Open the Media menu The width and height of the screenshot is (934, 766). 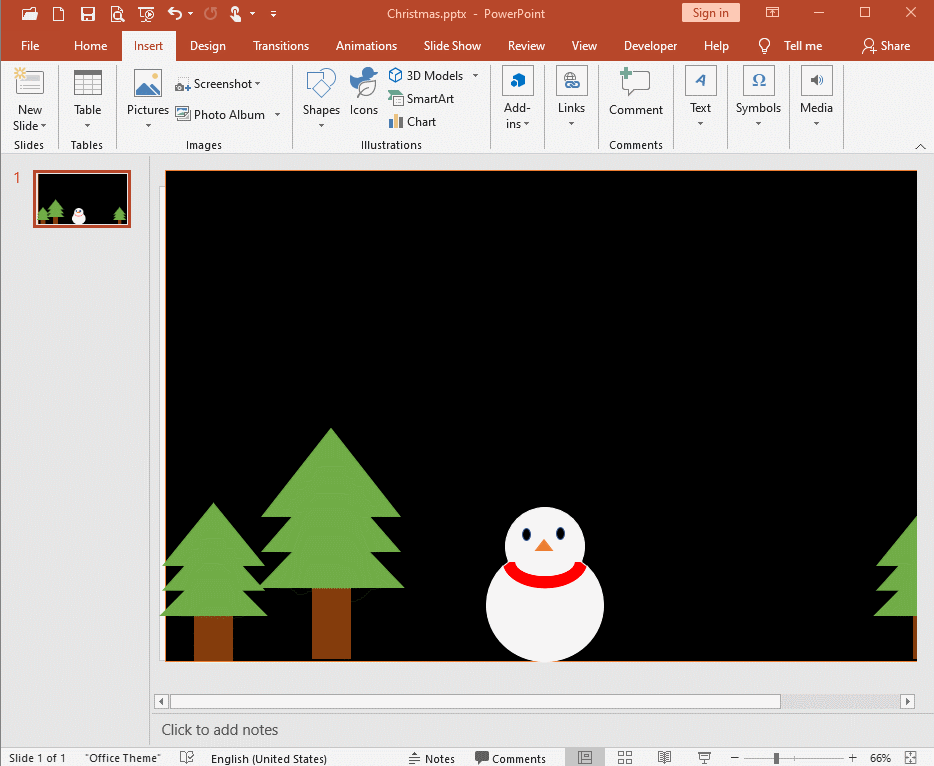coord(816,97)
